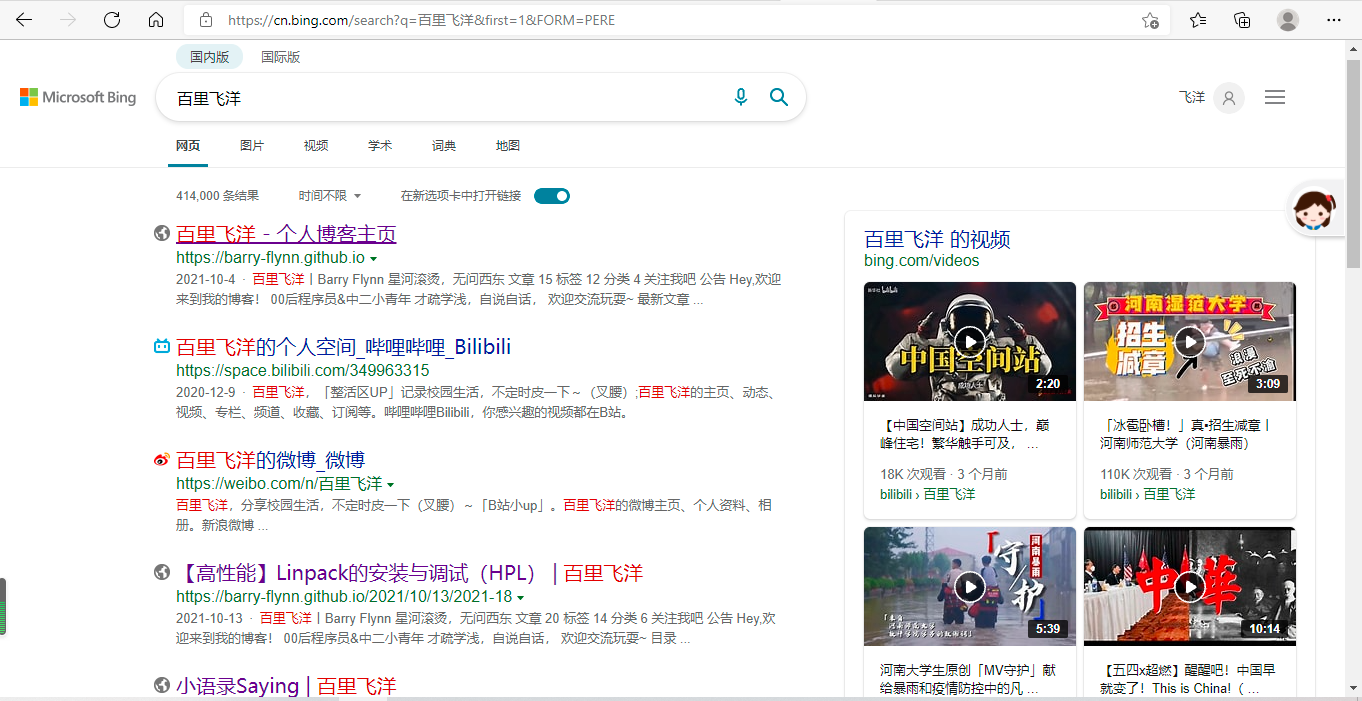Open the browser home page icon

[x=155, y=19]
